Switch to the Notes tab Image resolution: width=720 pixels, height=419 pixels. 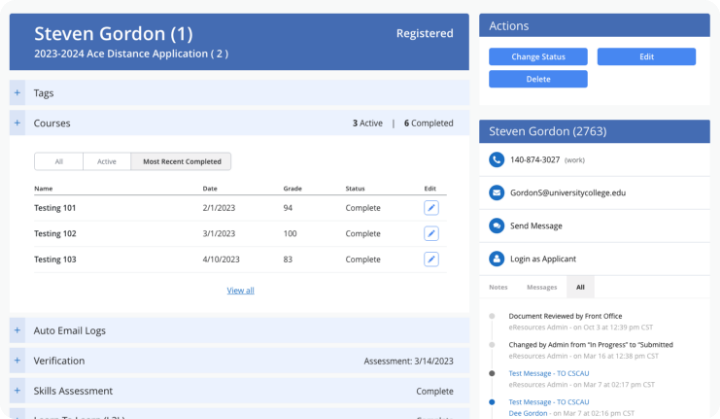(x=498, y=287)
